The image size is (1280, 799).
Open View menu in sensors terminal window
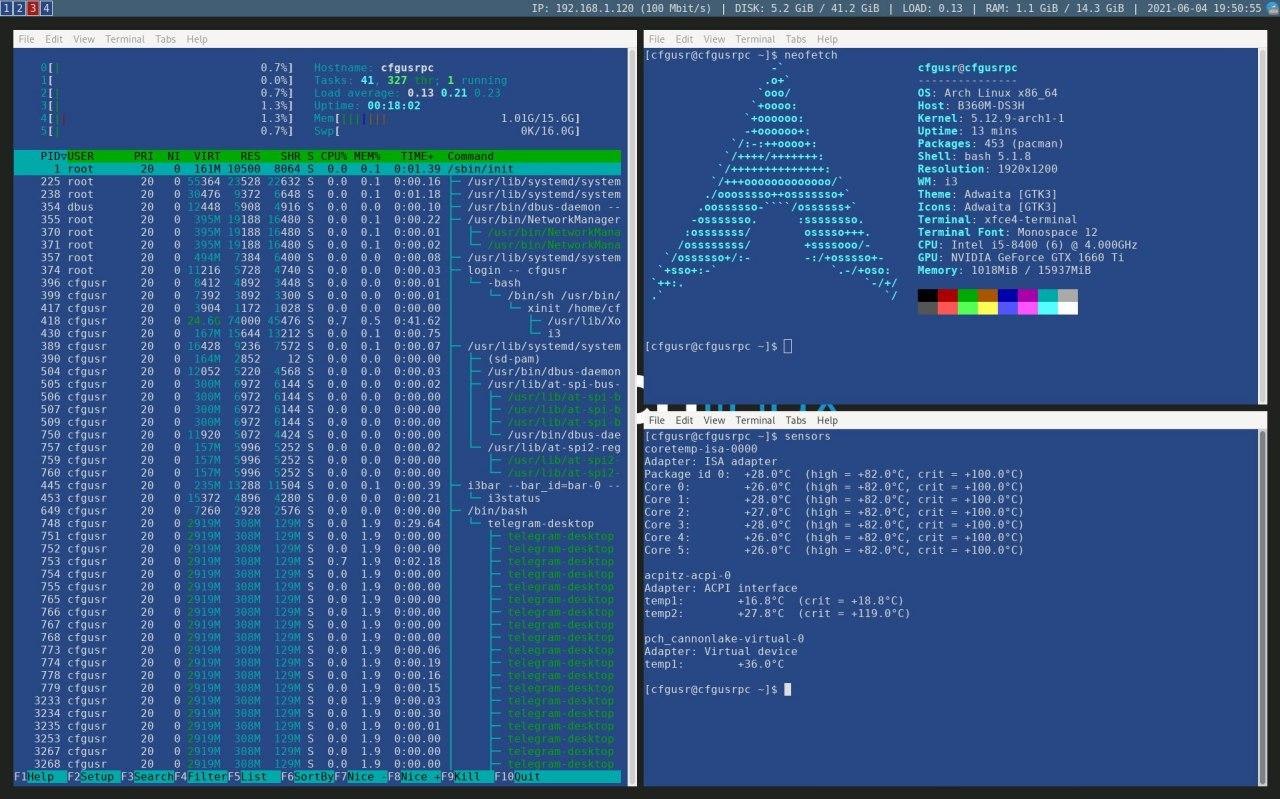715,421
